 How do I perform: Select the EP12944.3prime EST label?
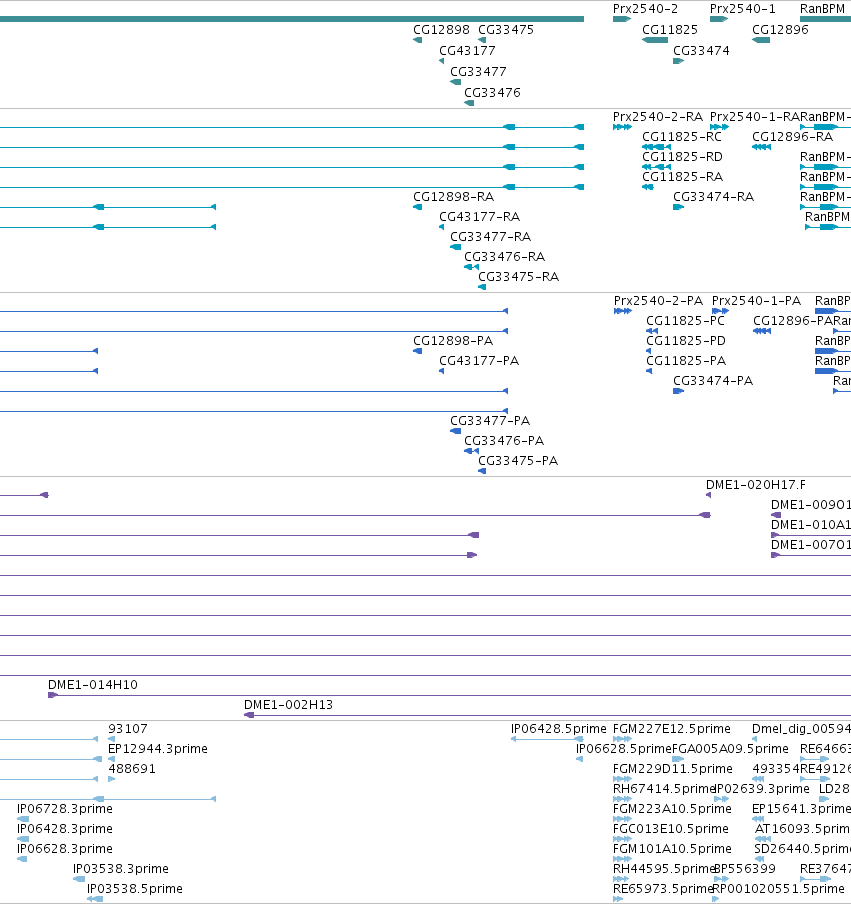(x=158, y=749)
